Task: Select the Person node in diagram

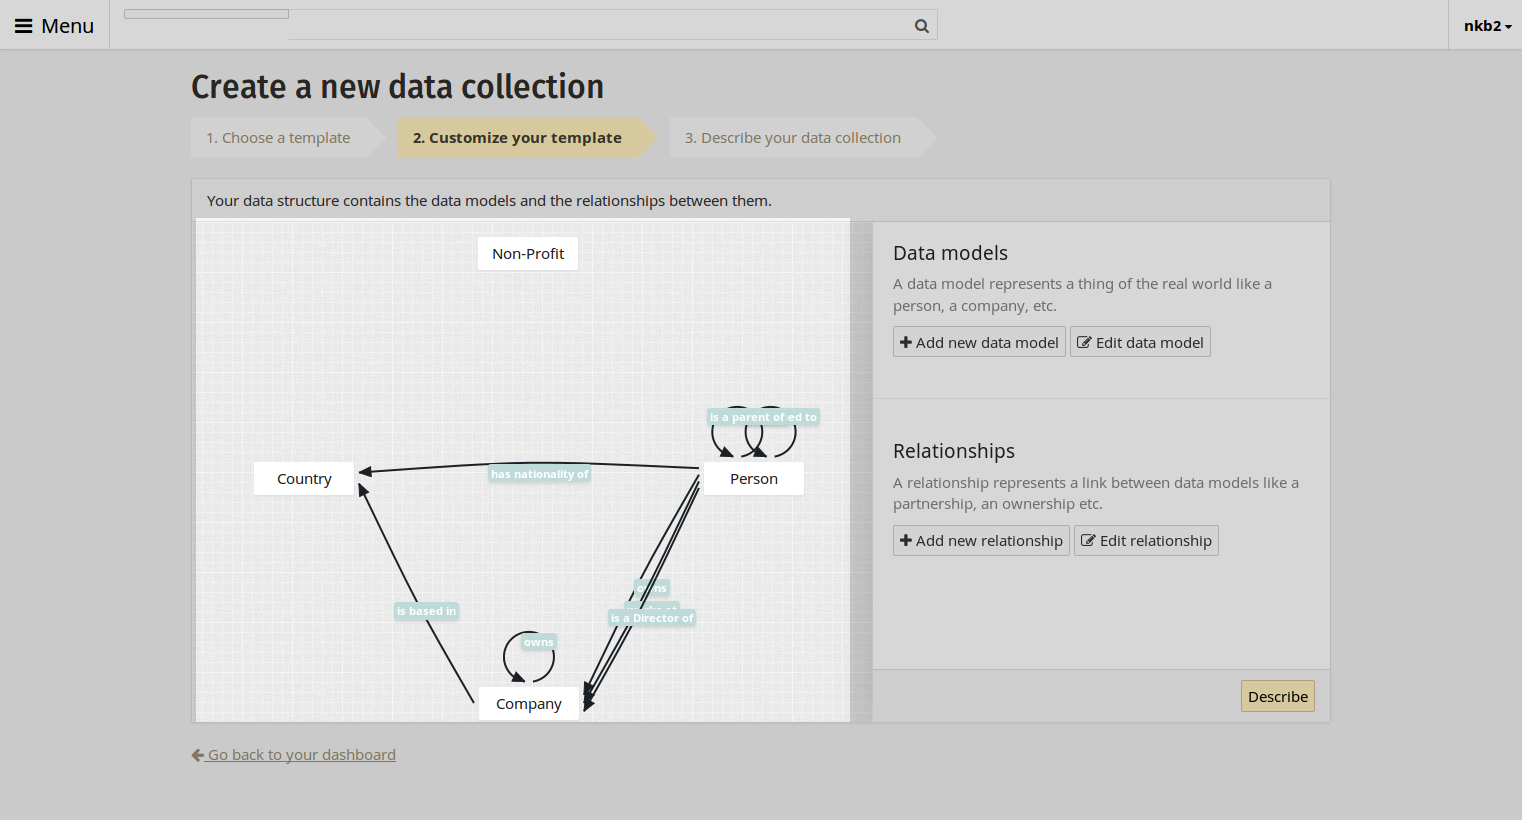Action: [754, 479]
